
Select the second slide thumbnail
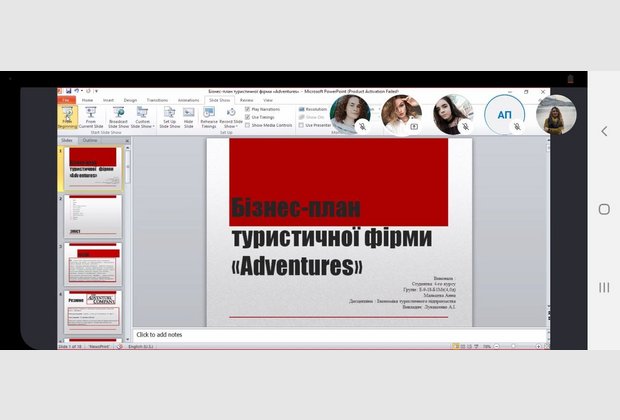(x=93, y=215)
